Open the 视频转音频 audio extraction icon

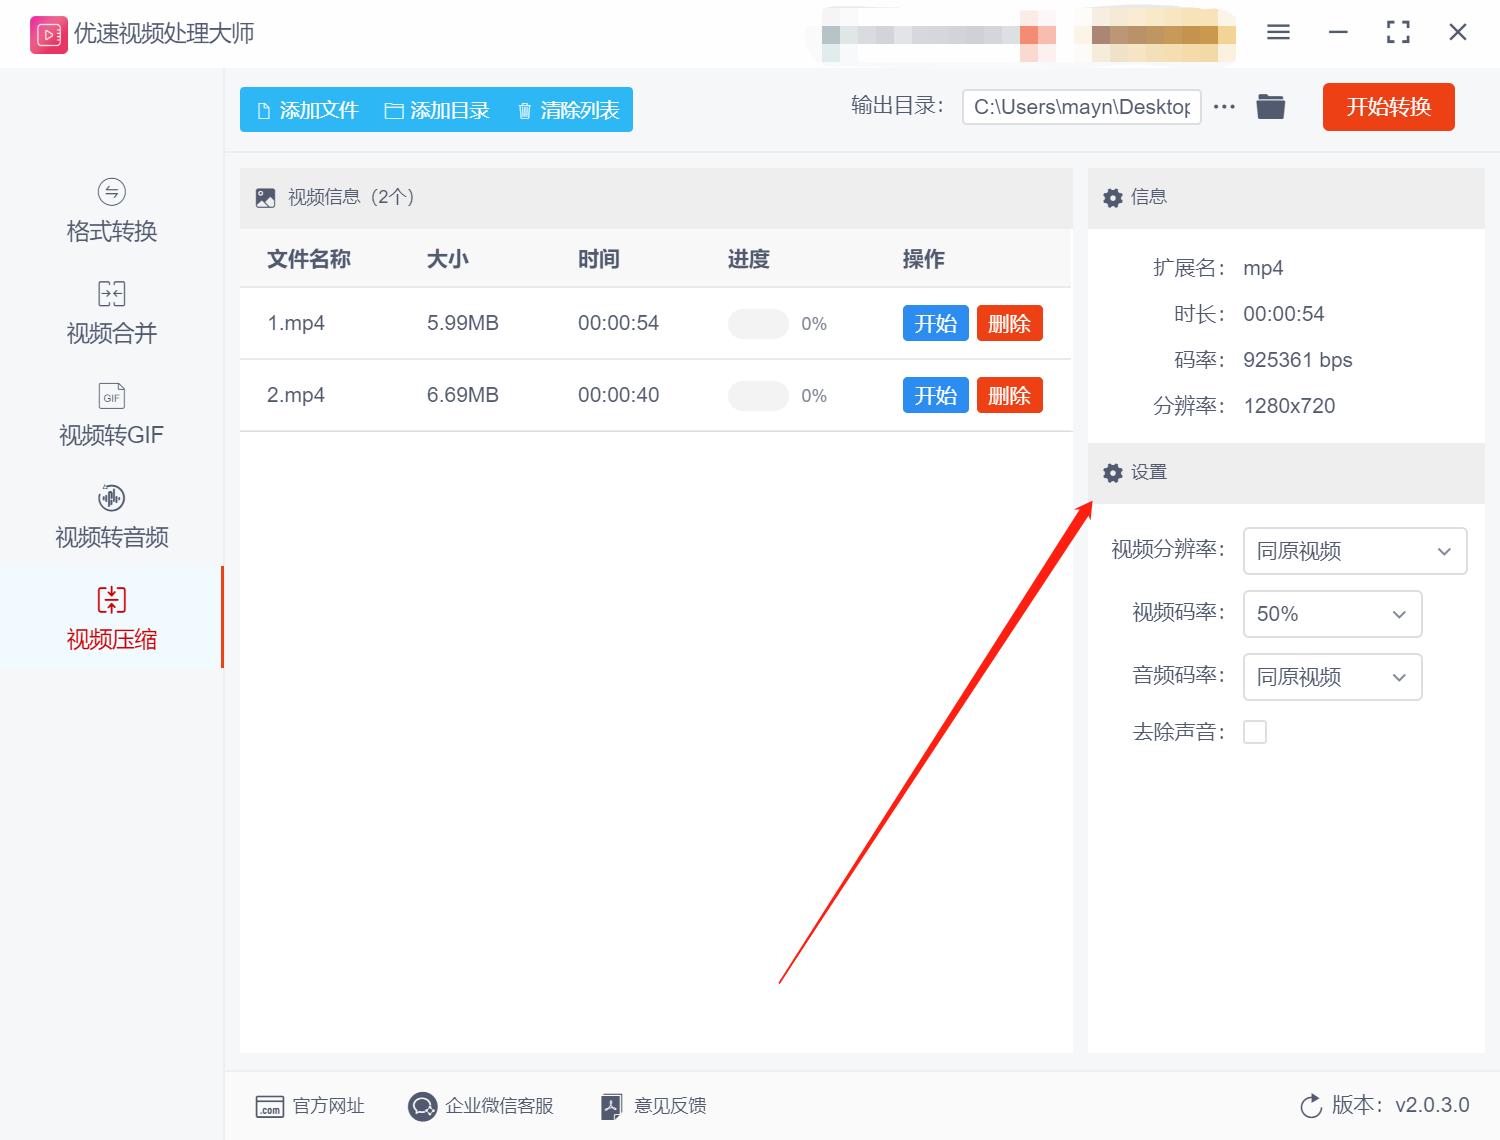point(110,497)
